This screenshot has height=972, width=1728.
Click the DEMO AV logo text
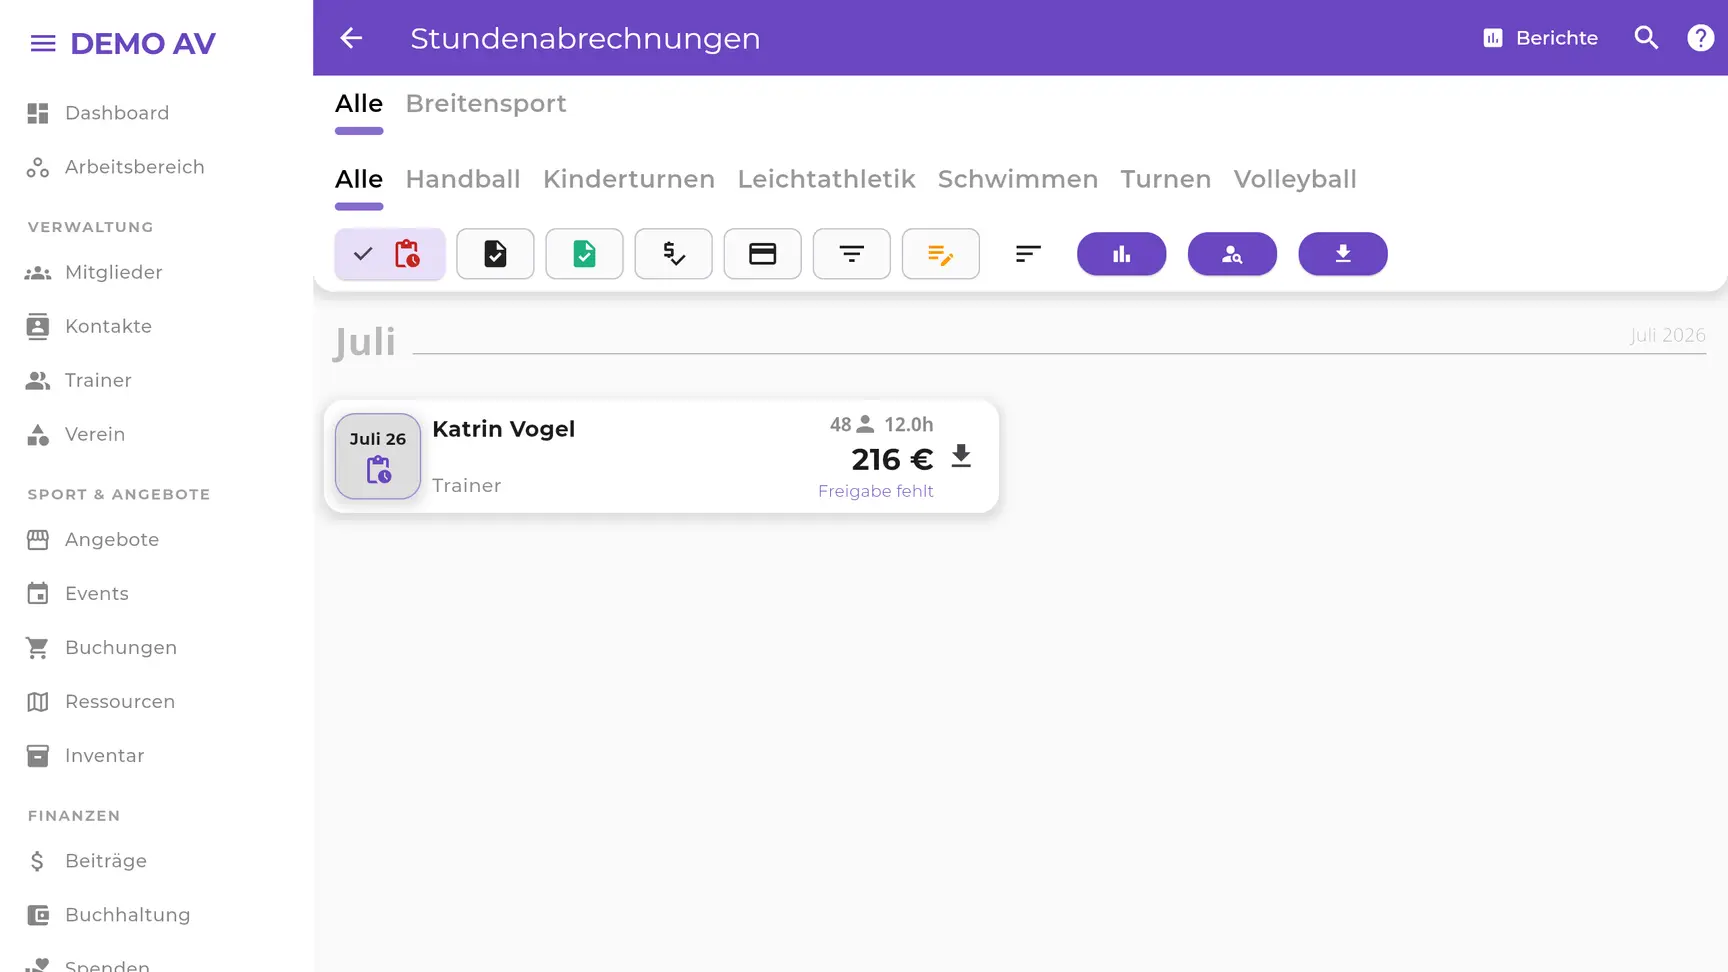[143, 43]
